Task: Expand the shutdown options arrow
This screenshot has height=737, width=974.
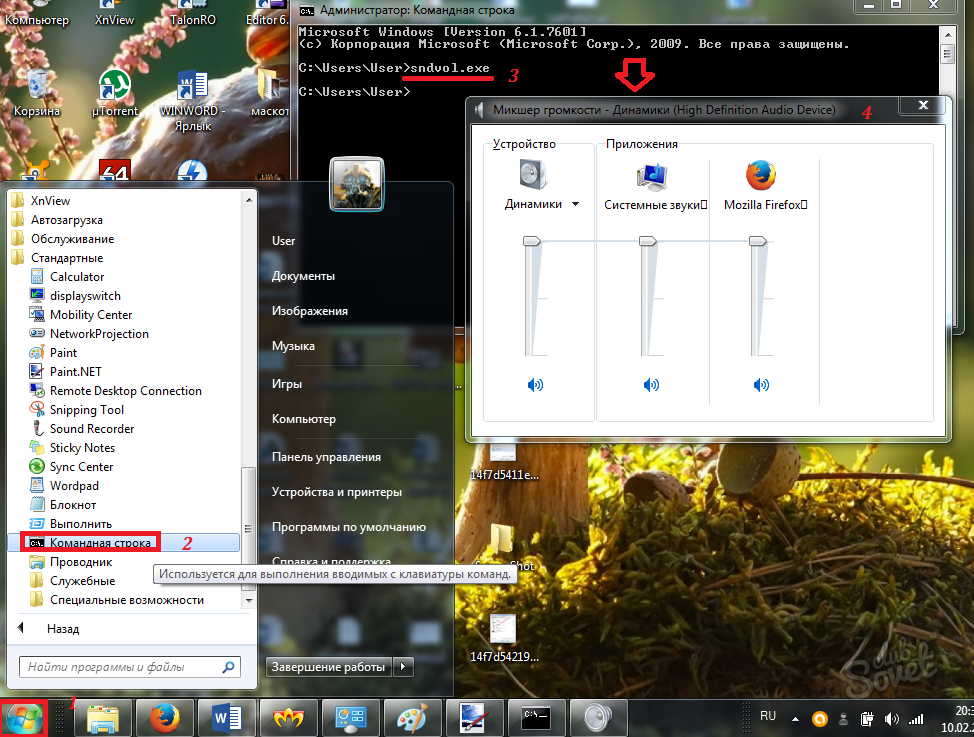Action: (x=403, y=666)
